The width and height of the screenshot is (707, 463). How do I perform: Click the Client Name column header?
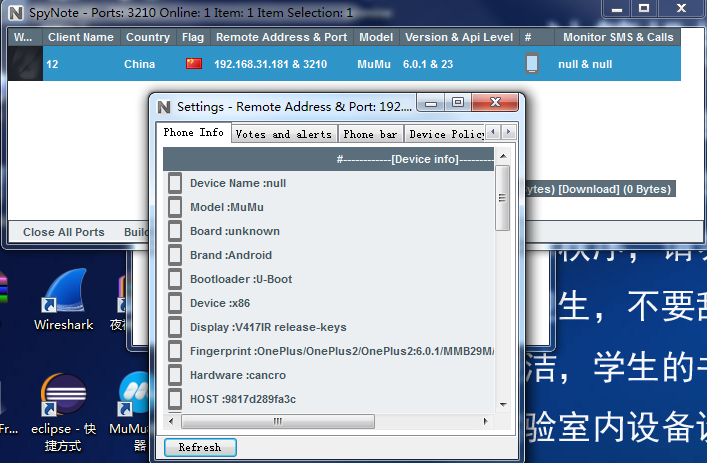[81, 37]
